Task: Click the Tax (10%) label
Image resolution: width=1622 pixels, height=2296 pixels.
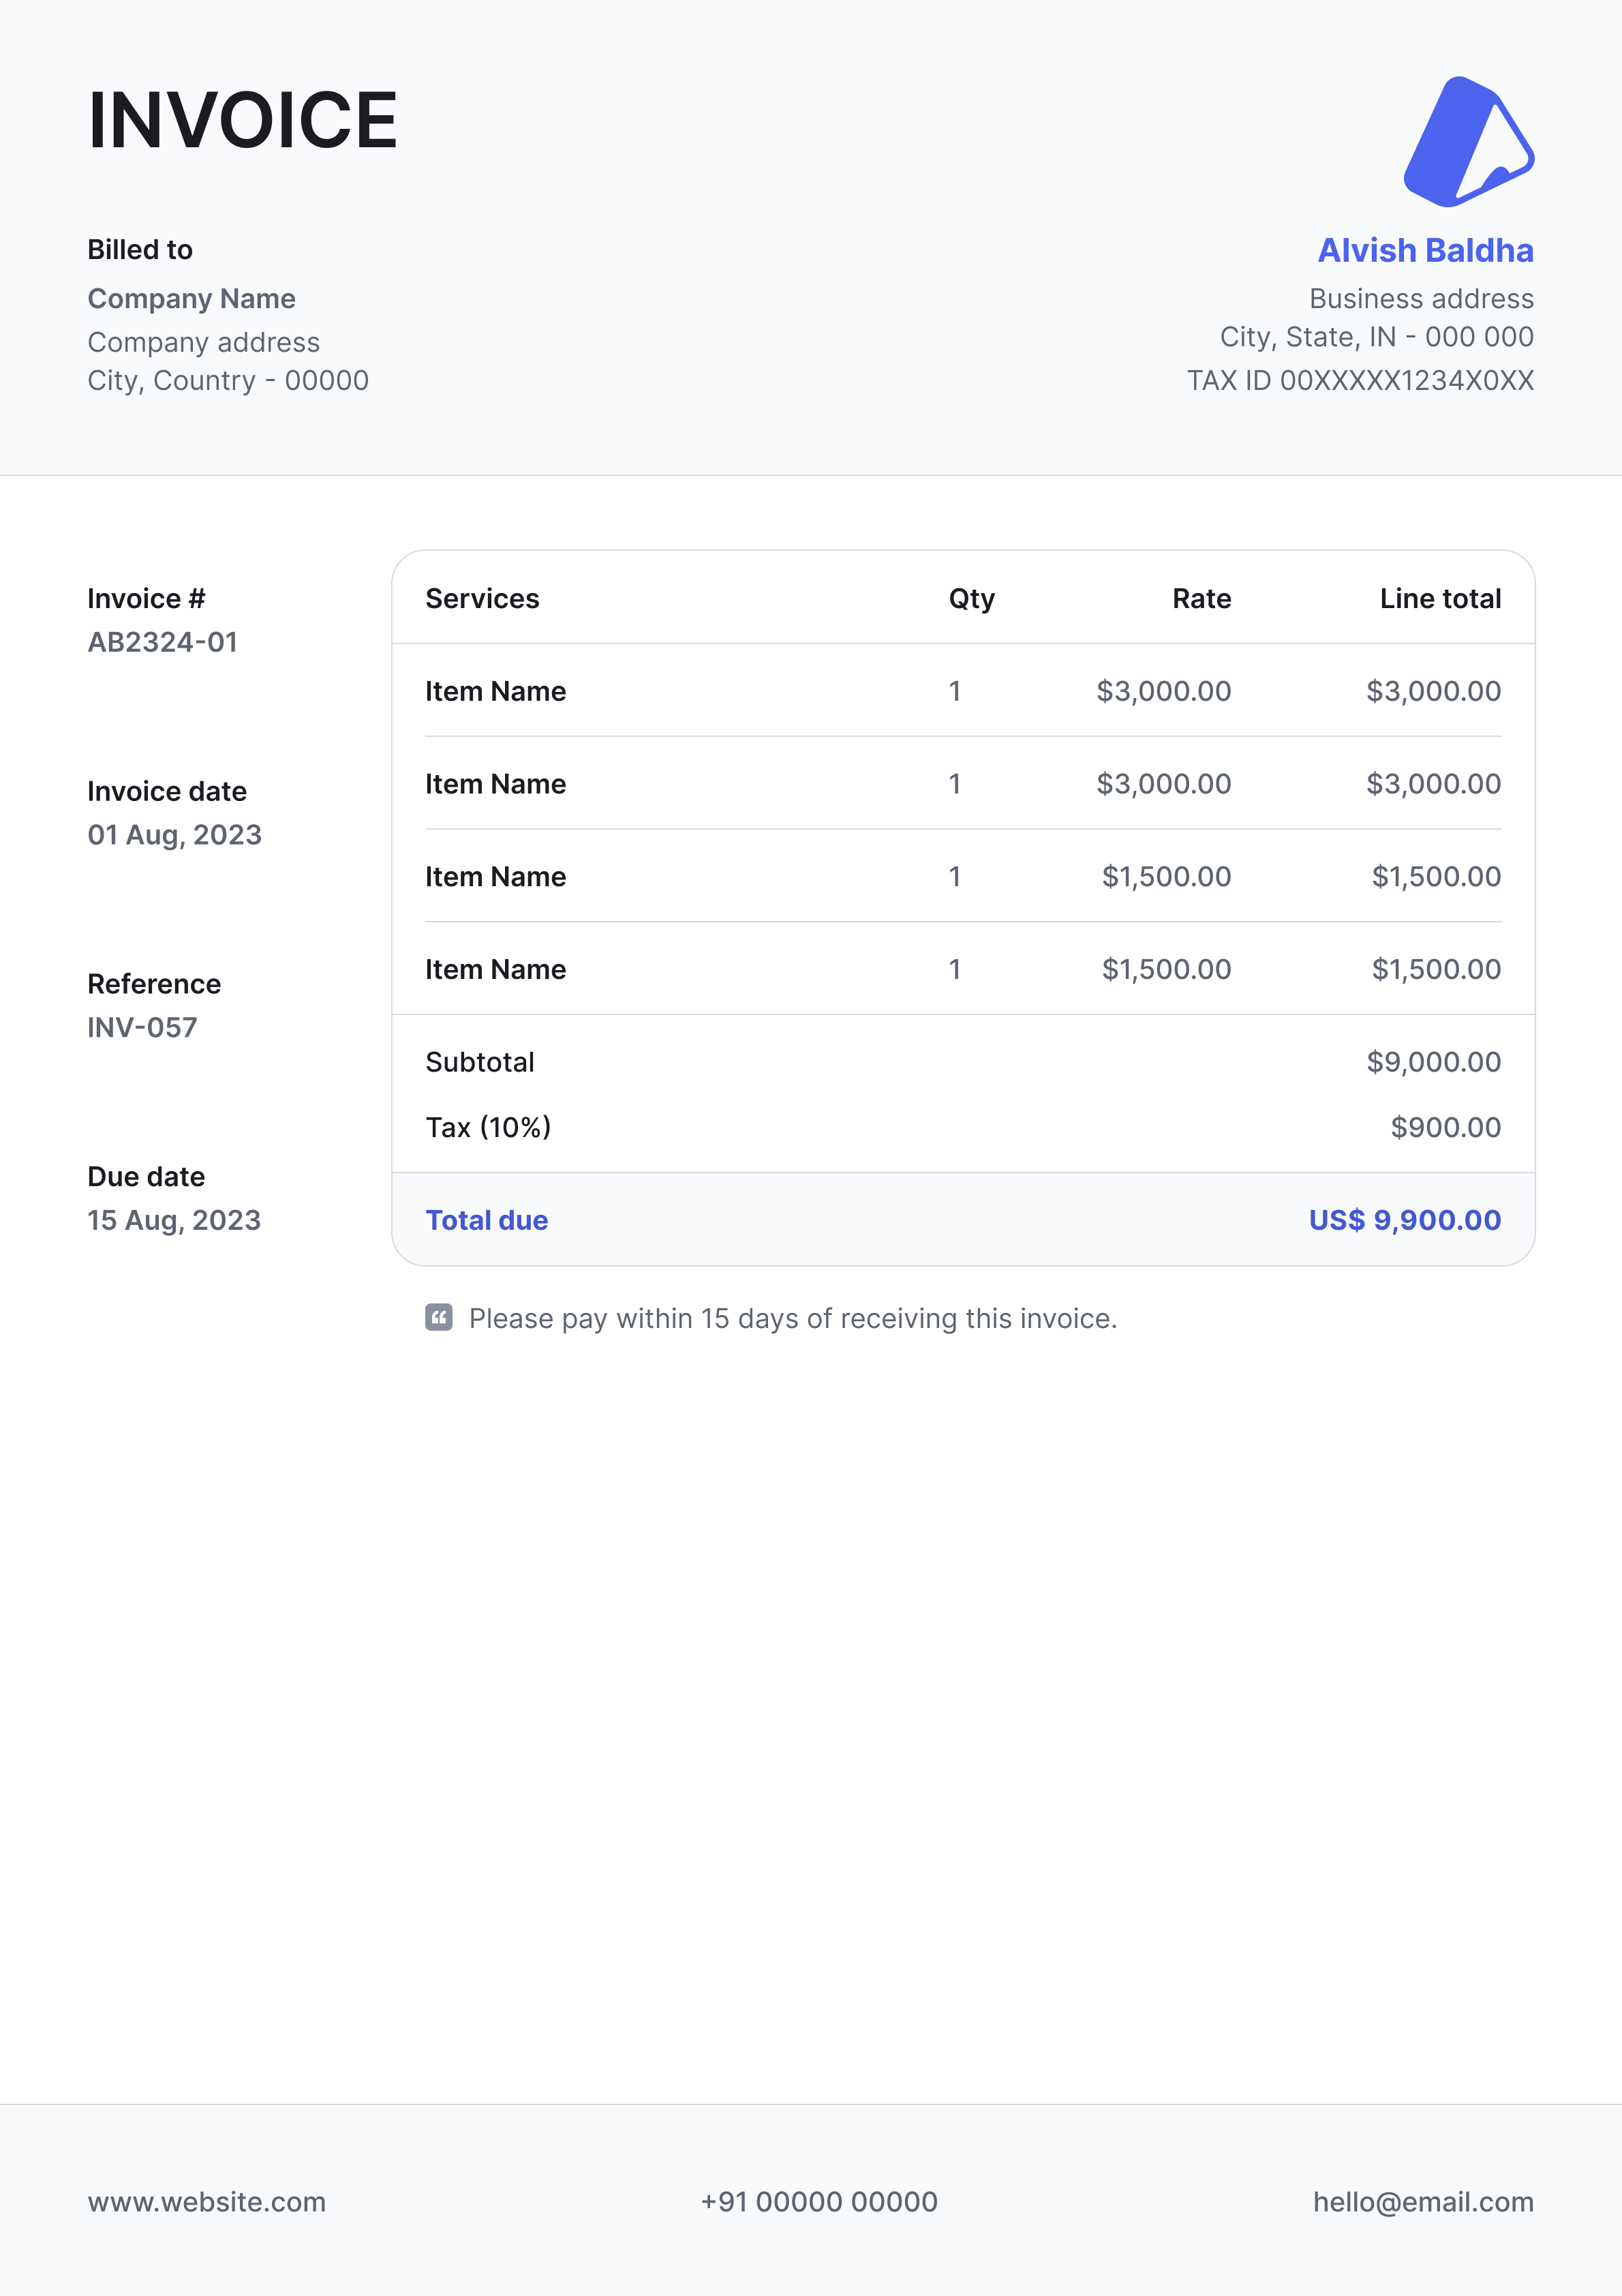Action: [488, 1127]
